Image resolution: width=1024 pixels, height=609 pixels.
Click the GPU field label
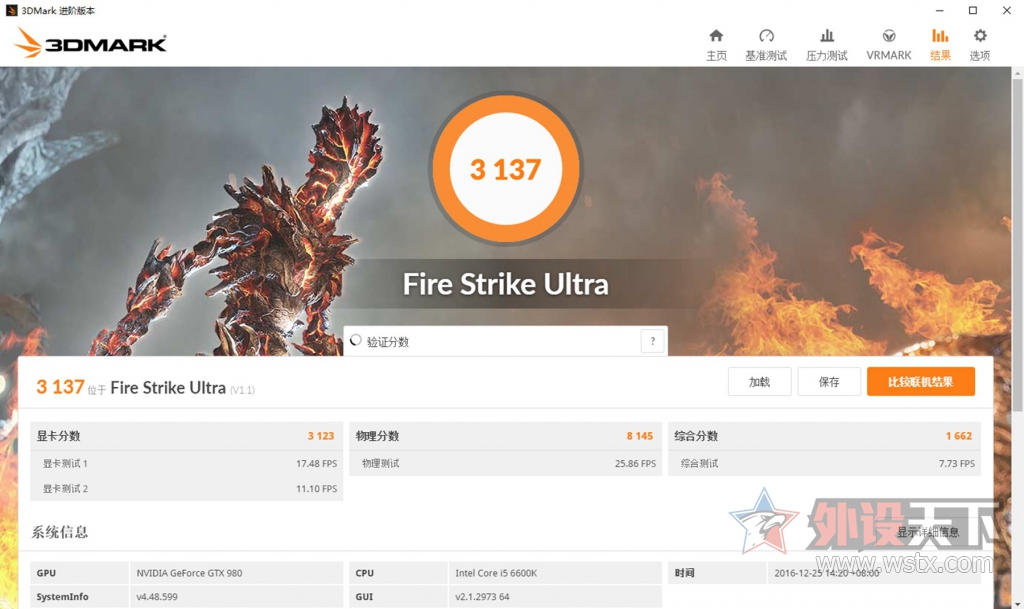tap(46, 573)
